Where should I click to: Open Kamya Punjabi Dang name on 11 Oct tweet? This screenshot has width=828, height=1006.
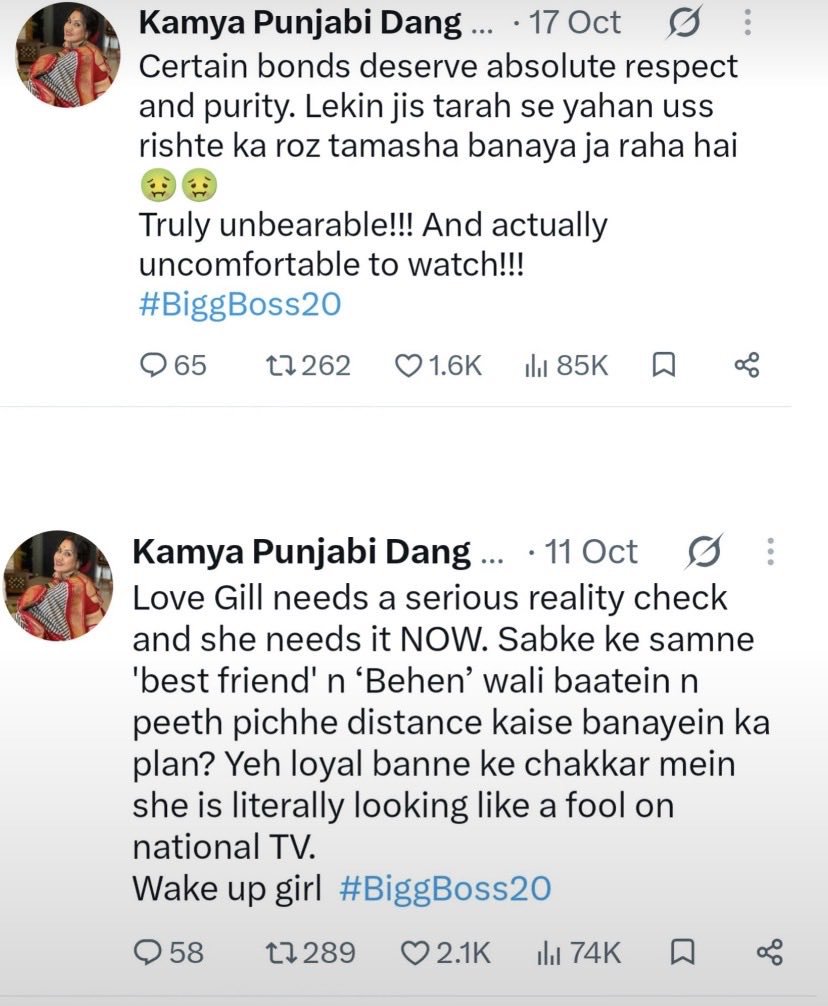[302, 552]
